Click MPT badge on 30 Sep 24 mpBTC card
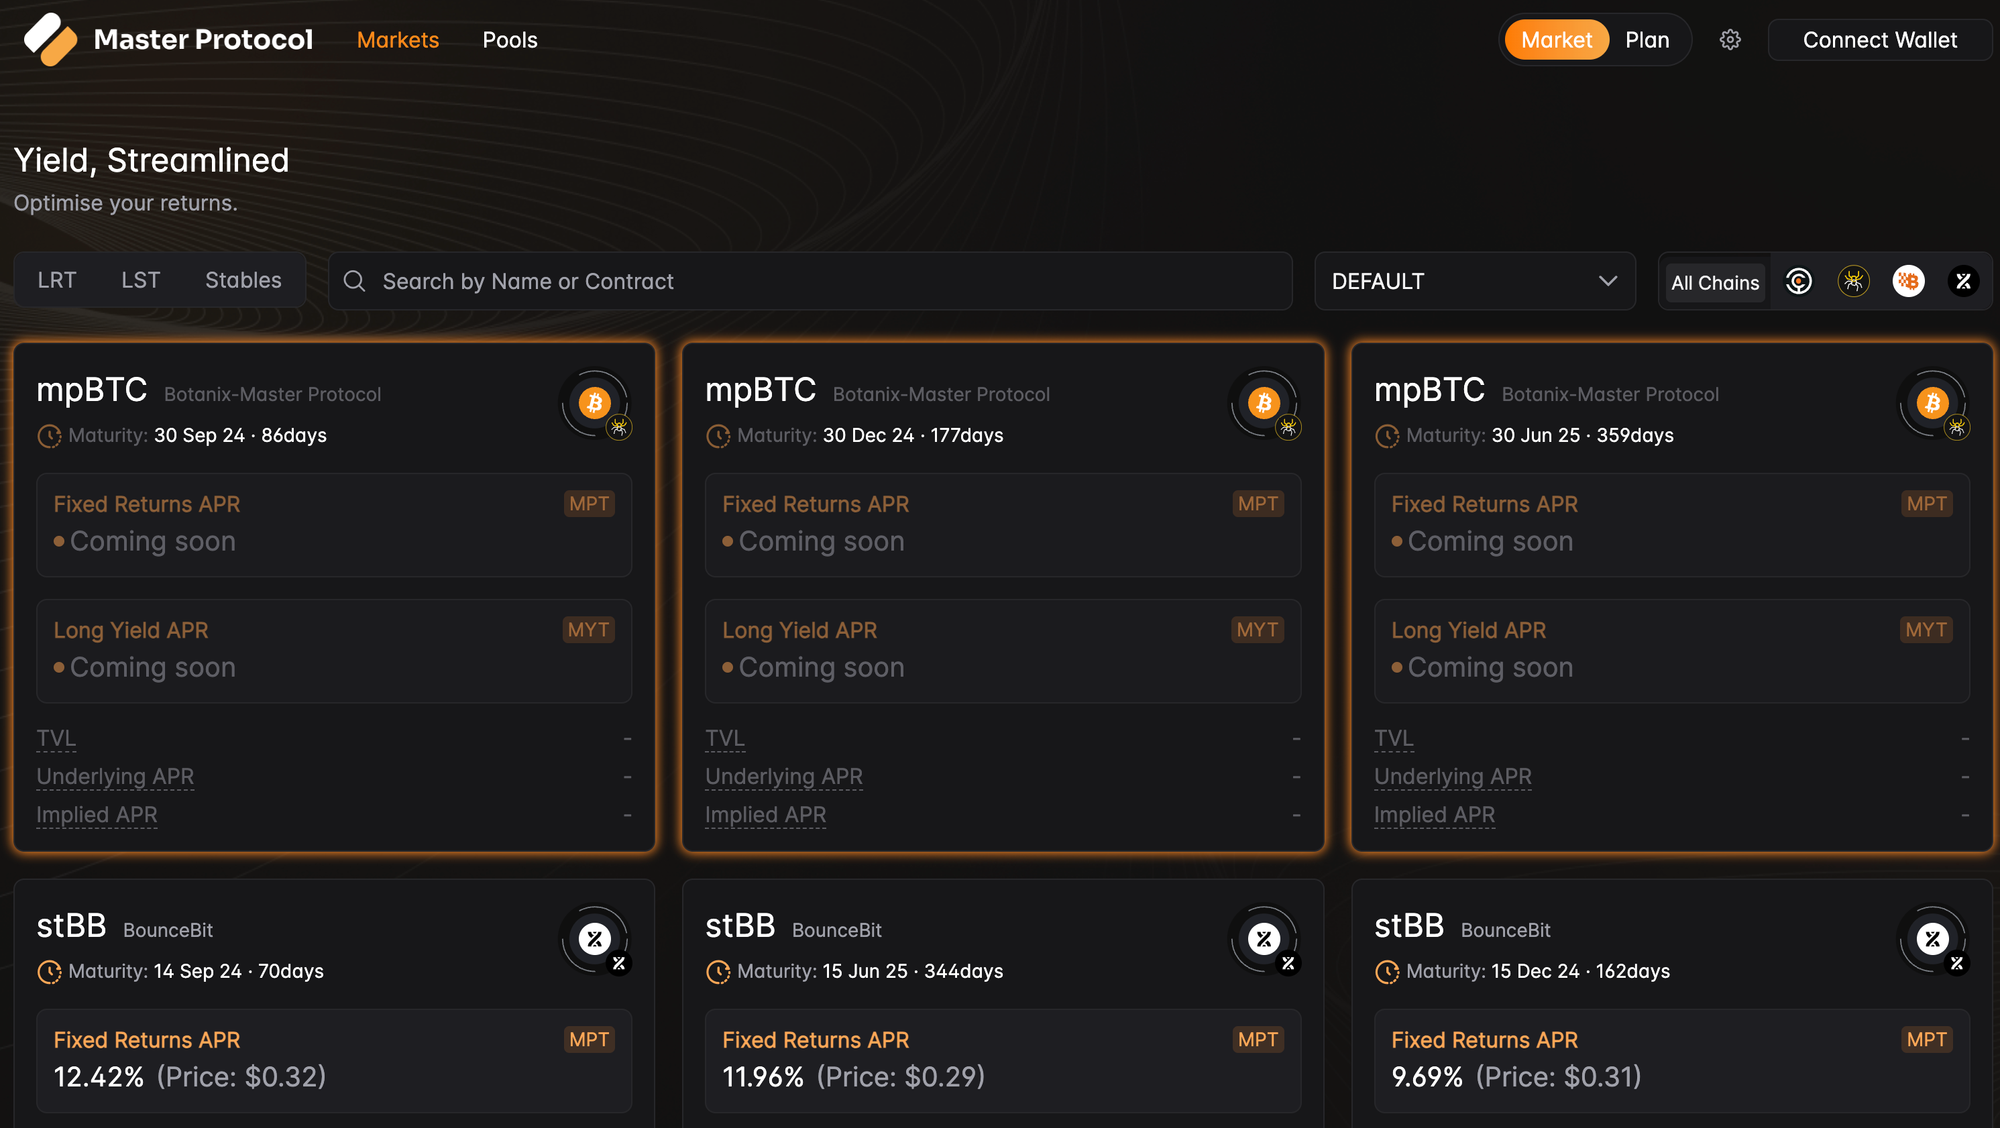Viewport: 2000px width, 1128px height. pyautogui.click(x=589, y=504)
